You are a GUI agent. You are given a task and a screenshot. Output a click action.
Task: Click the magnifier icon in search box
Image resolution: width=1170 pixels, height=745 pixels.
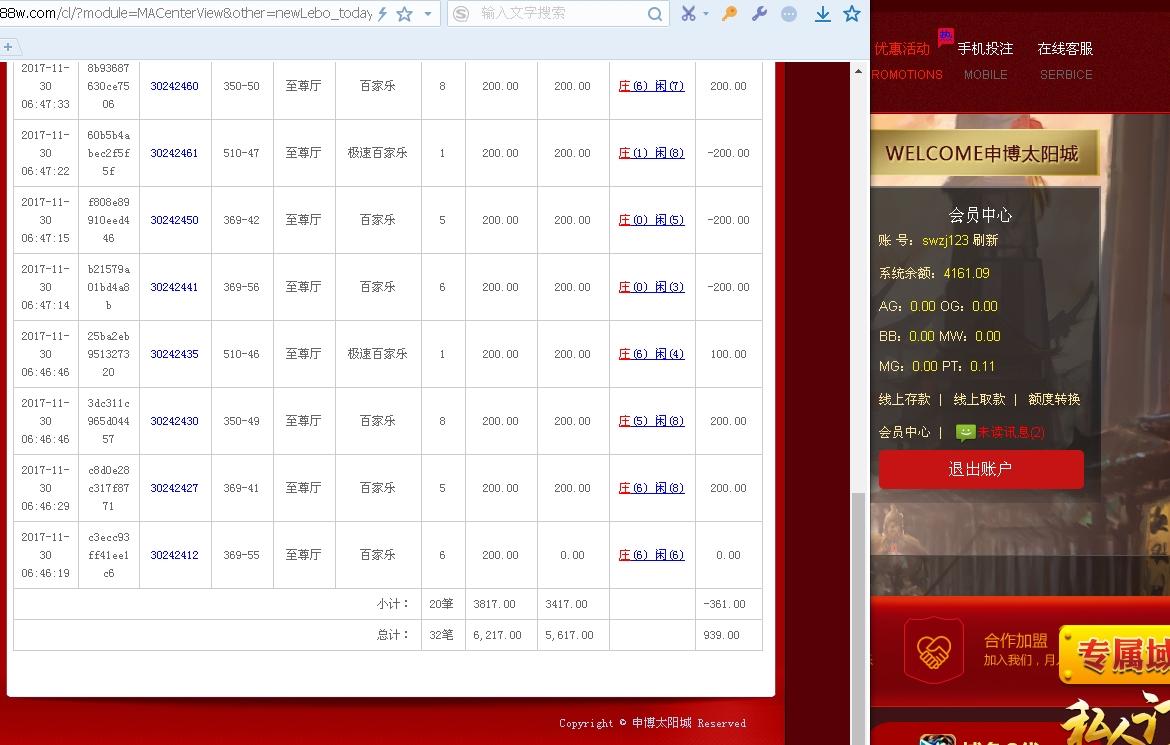(x=655, y=14)
